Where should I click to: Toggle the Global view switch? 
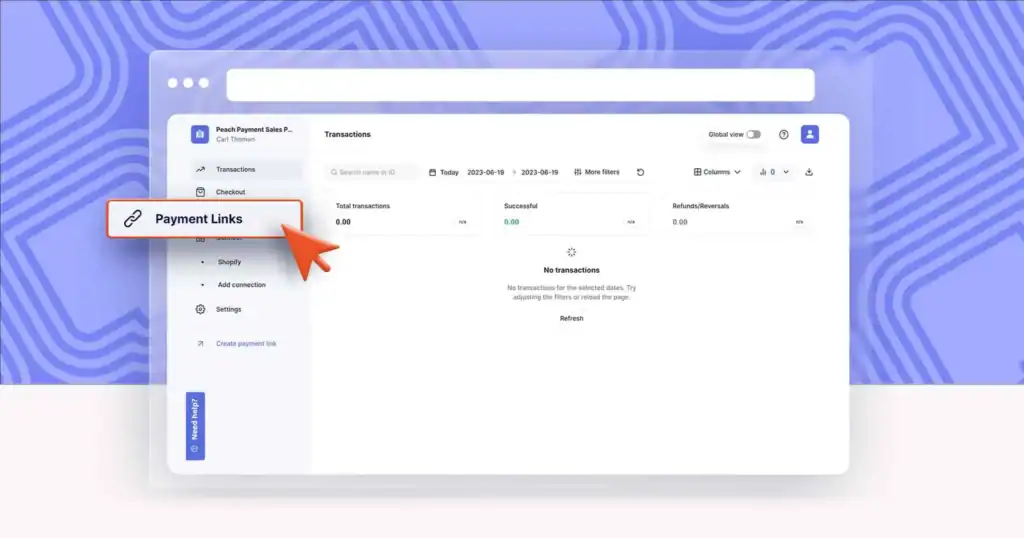coord(753,134)
